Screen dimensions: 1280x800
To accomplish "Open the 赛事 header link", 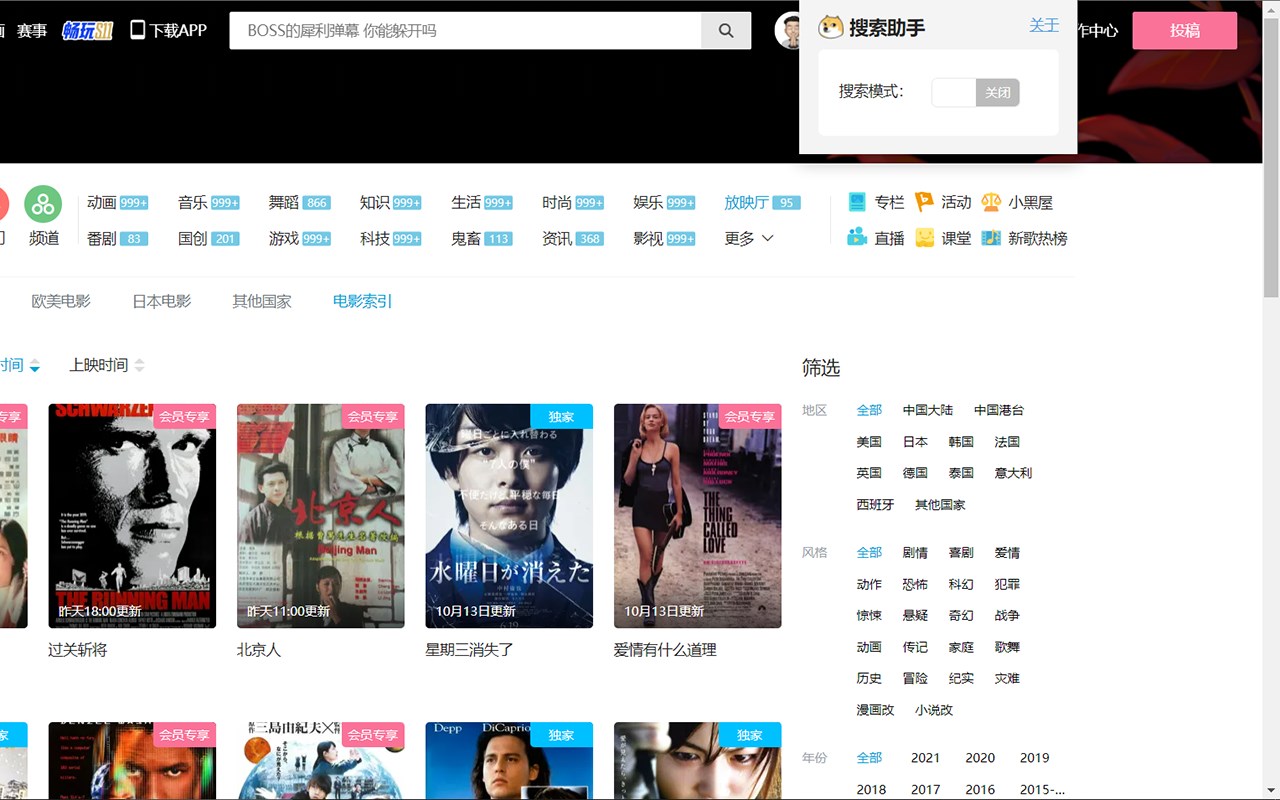I will click(x=32, y=31).
